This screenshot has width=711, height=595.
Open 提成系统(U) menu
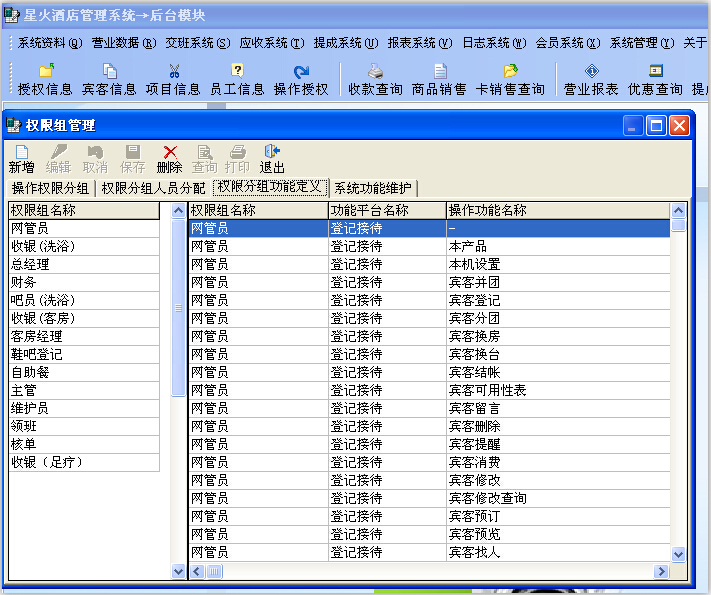[x=346, y=43]
